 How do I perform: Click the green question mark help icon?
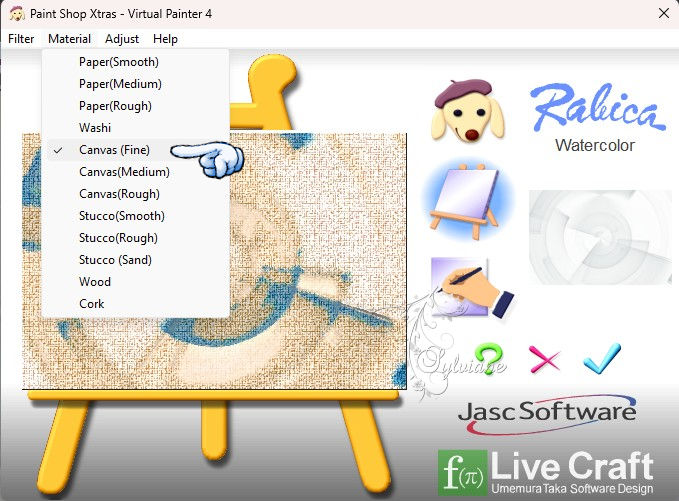(489, 359)
